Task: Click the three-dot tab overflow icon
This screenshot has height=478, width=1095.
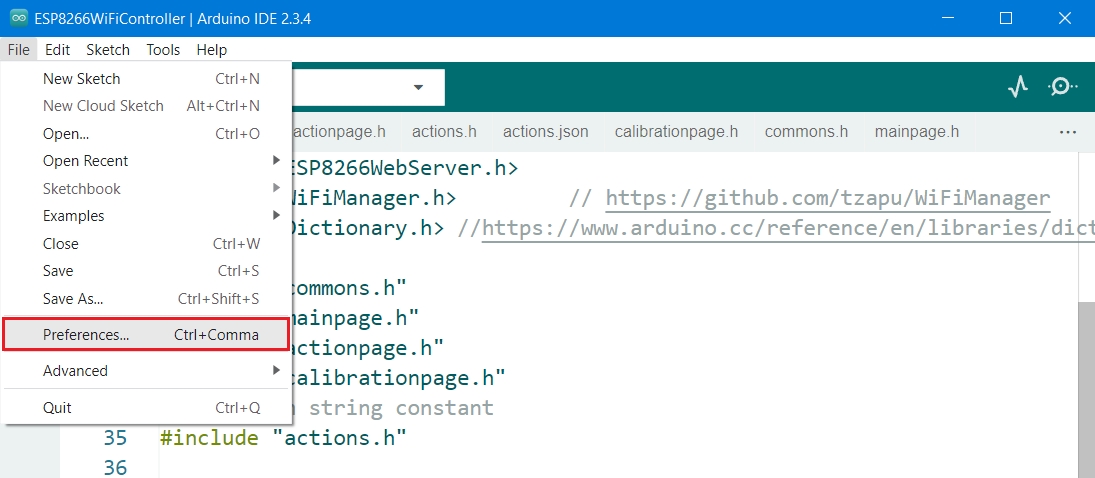Action: pos(1067,132)
